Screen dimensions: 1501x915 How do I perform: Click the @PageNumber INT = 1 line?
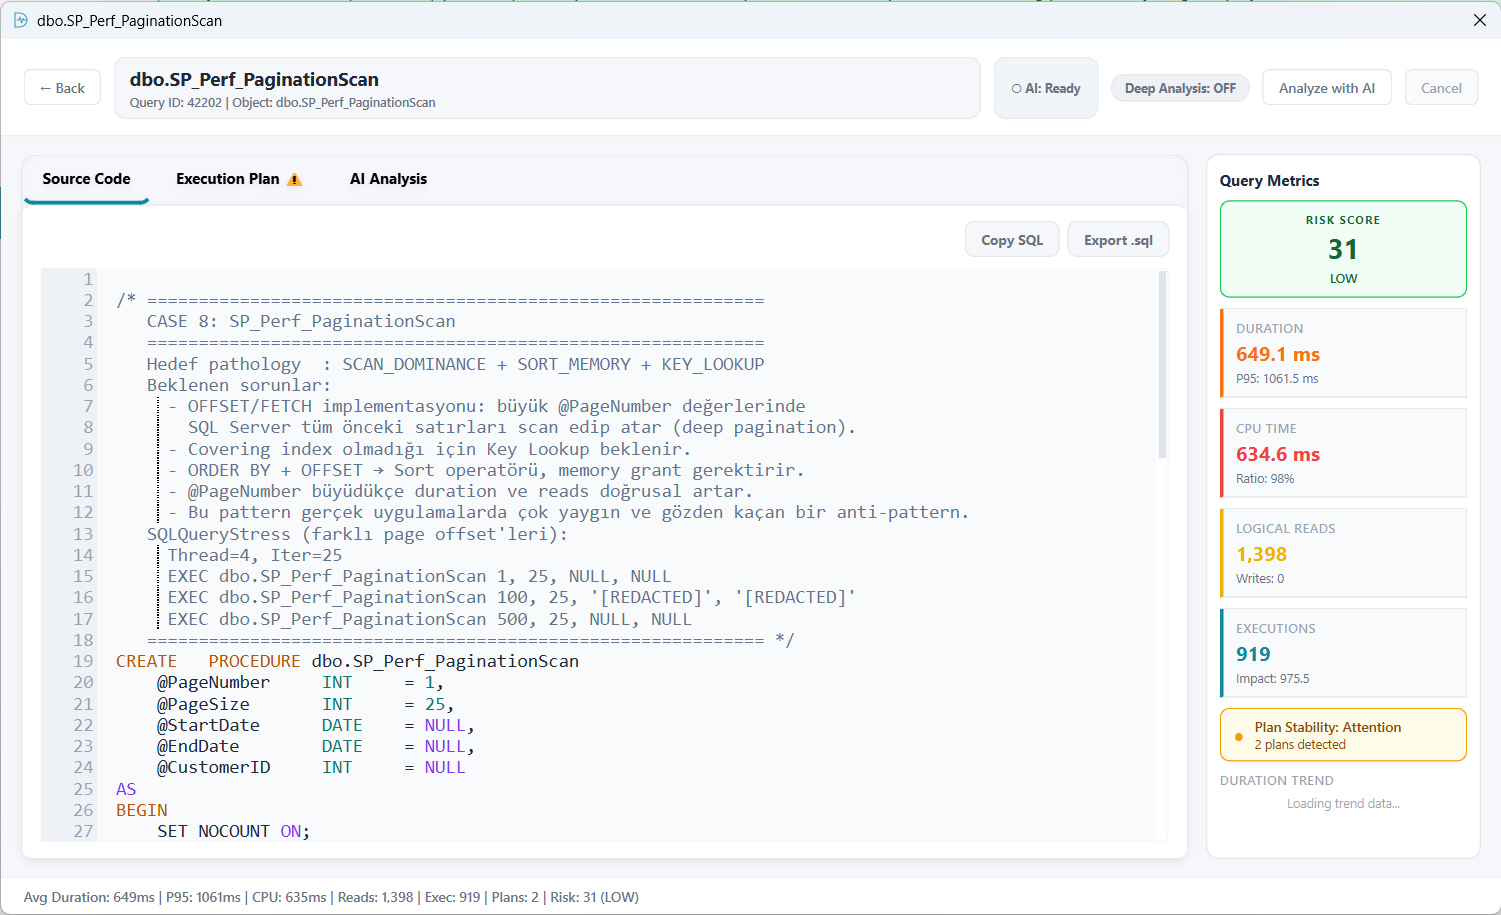(300, 682)
